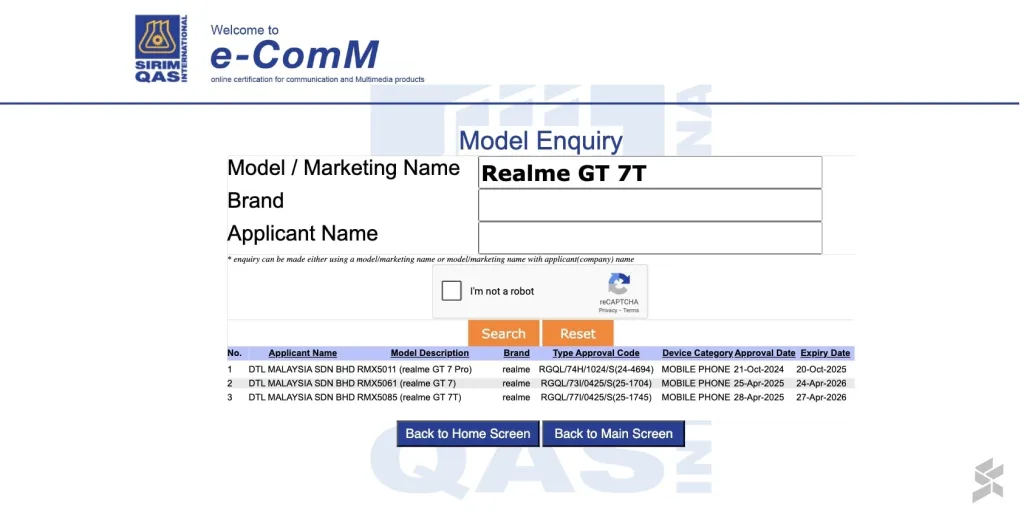Click the reCAPTCHA logo icon

(619, 284)
